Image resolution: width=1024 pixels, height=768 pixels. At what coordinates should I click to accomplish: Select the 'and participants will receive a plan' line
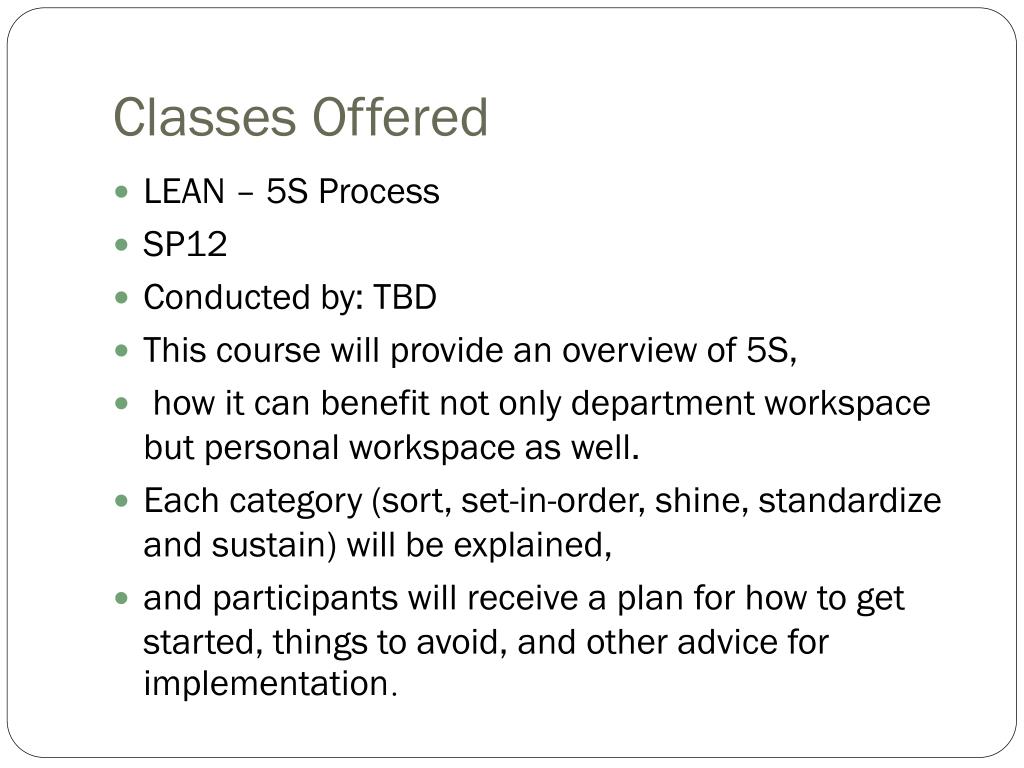(x=524, y=598)
